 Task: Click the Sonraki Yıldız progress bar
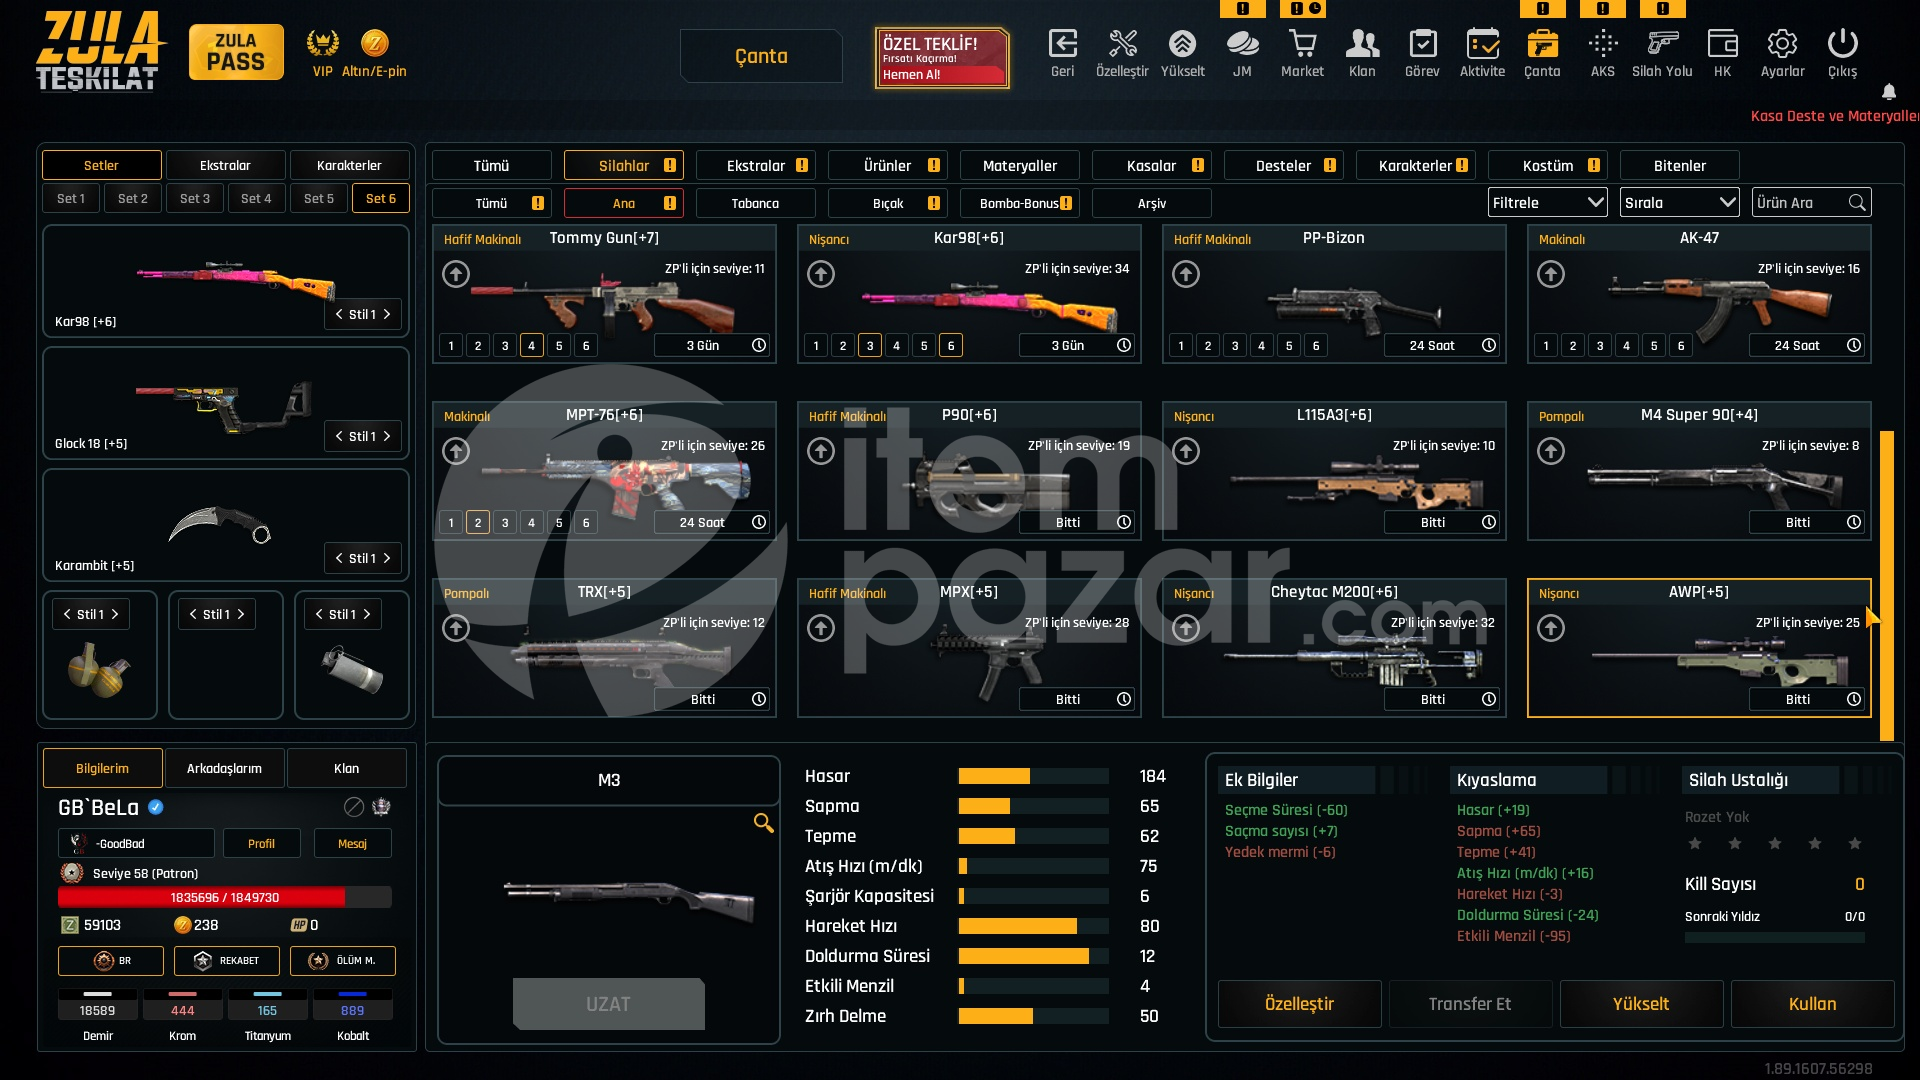point(1774,937)
